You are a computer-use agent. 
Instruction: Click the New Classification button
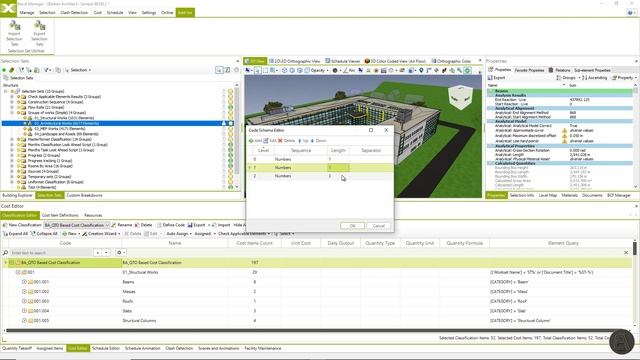click(22, 225)
